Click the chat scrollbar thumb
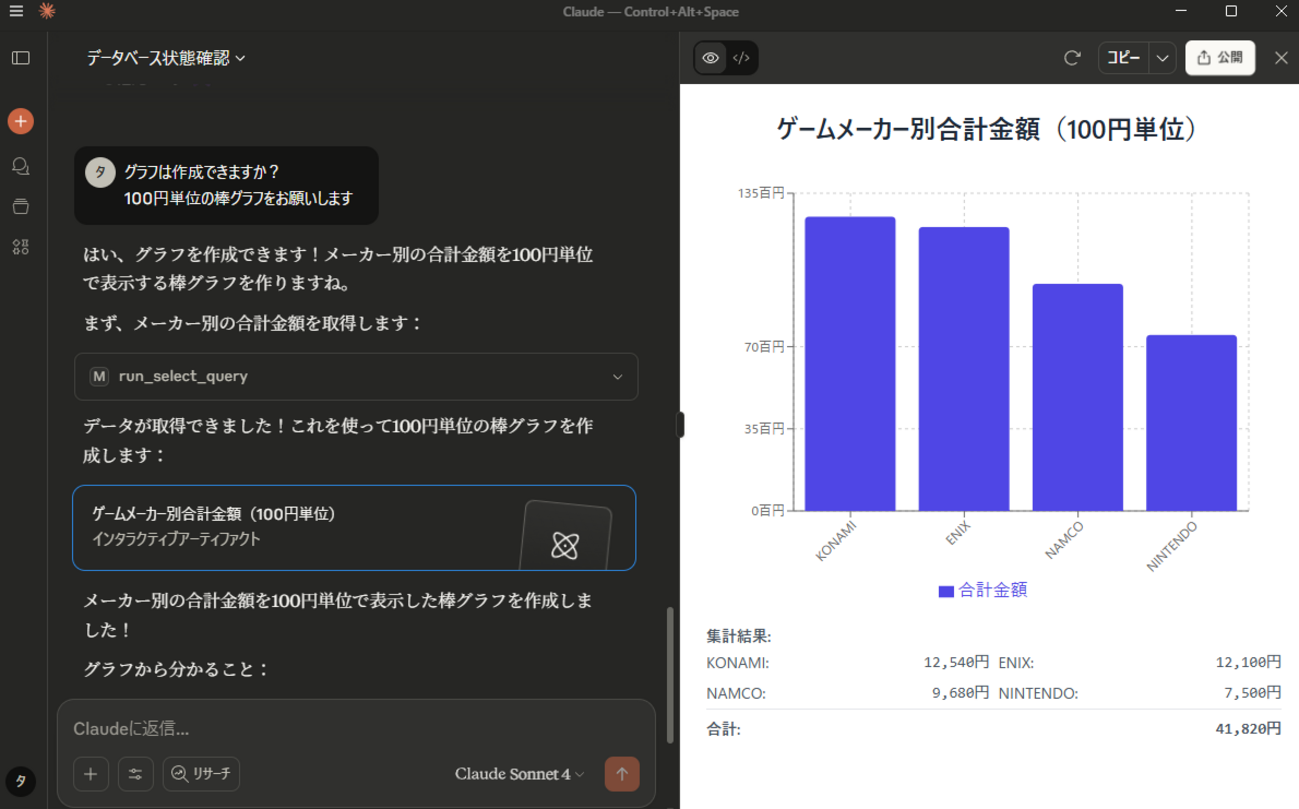 point(670,675)
